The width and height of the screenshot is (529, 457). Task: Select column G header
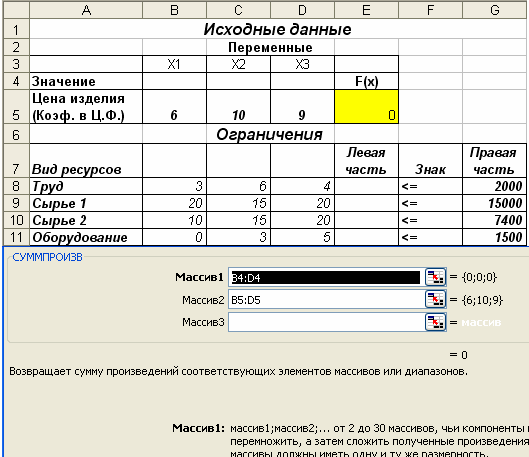coord(495,10)
